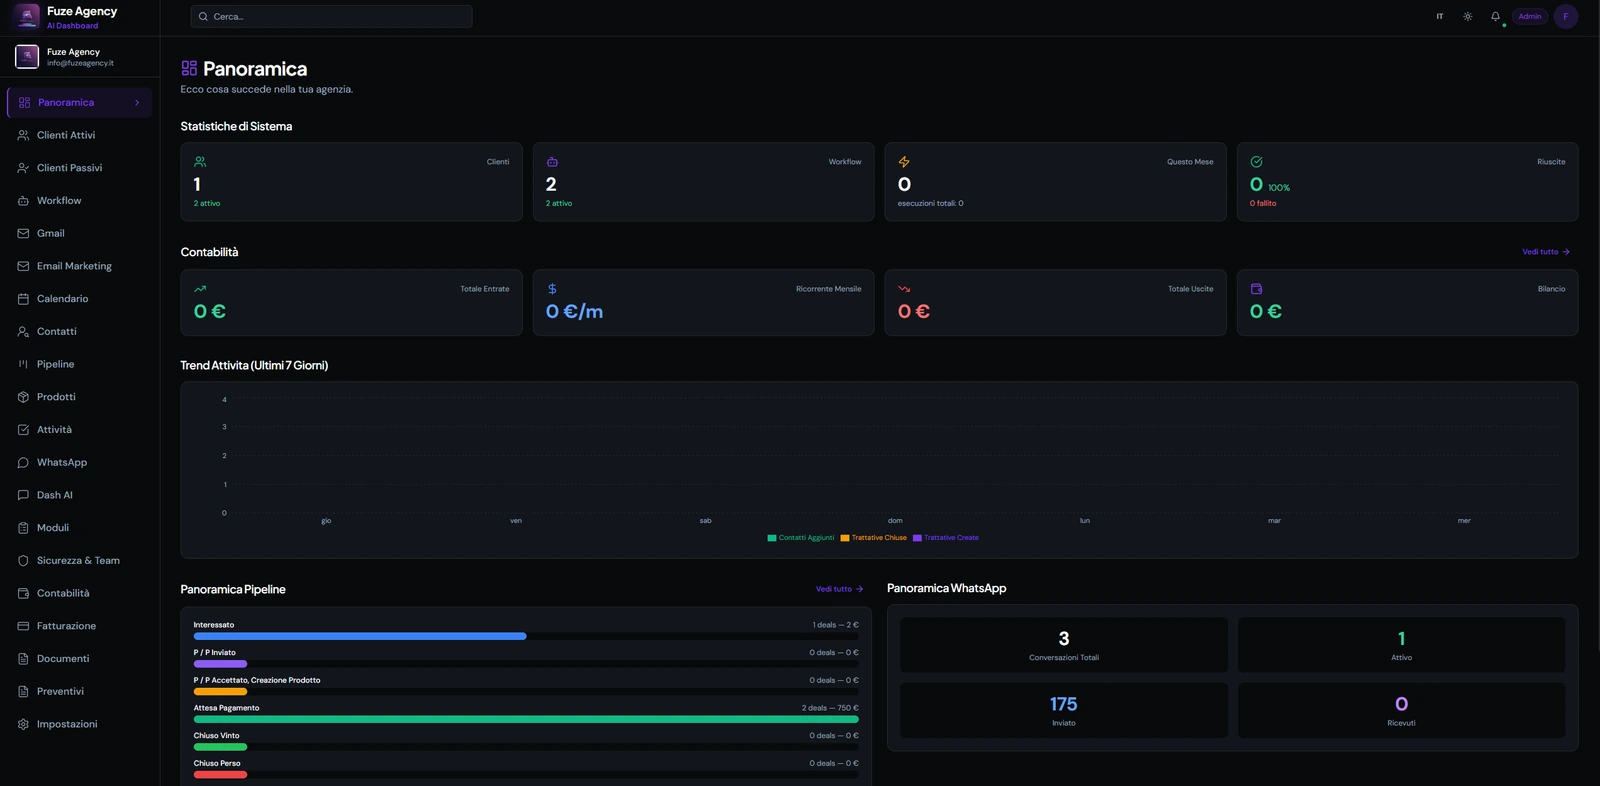Click the Attivo WhatsApp tile
This screenshot has height=786, width=1600.
pos(1401,645)
